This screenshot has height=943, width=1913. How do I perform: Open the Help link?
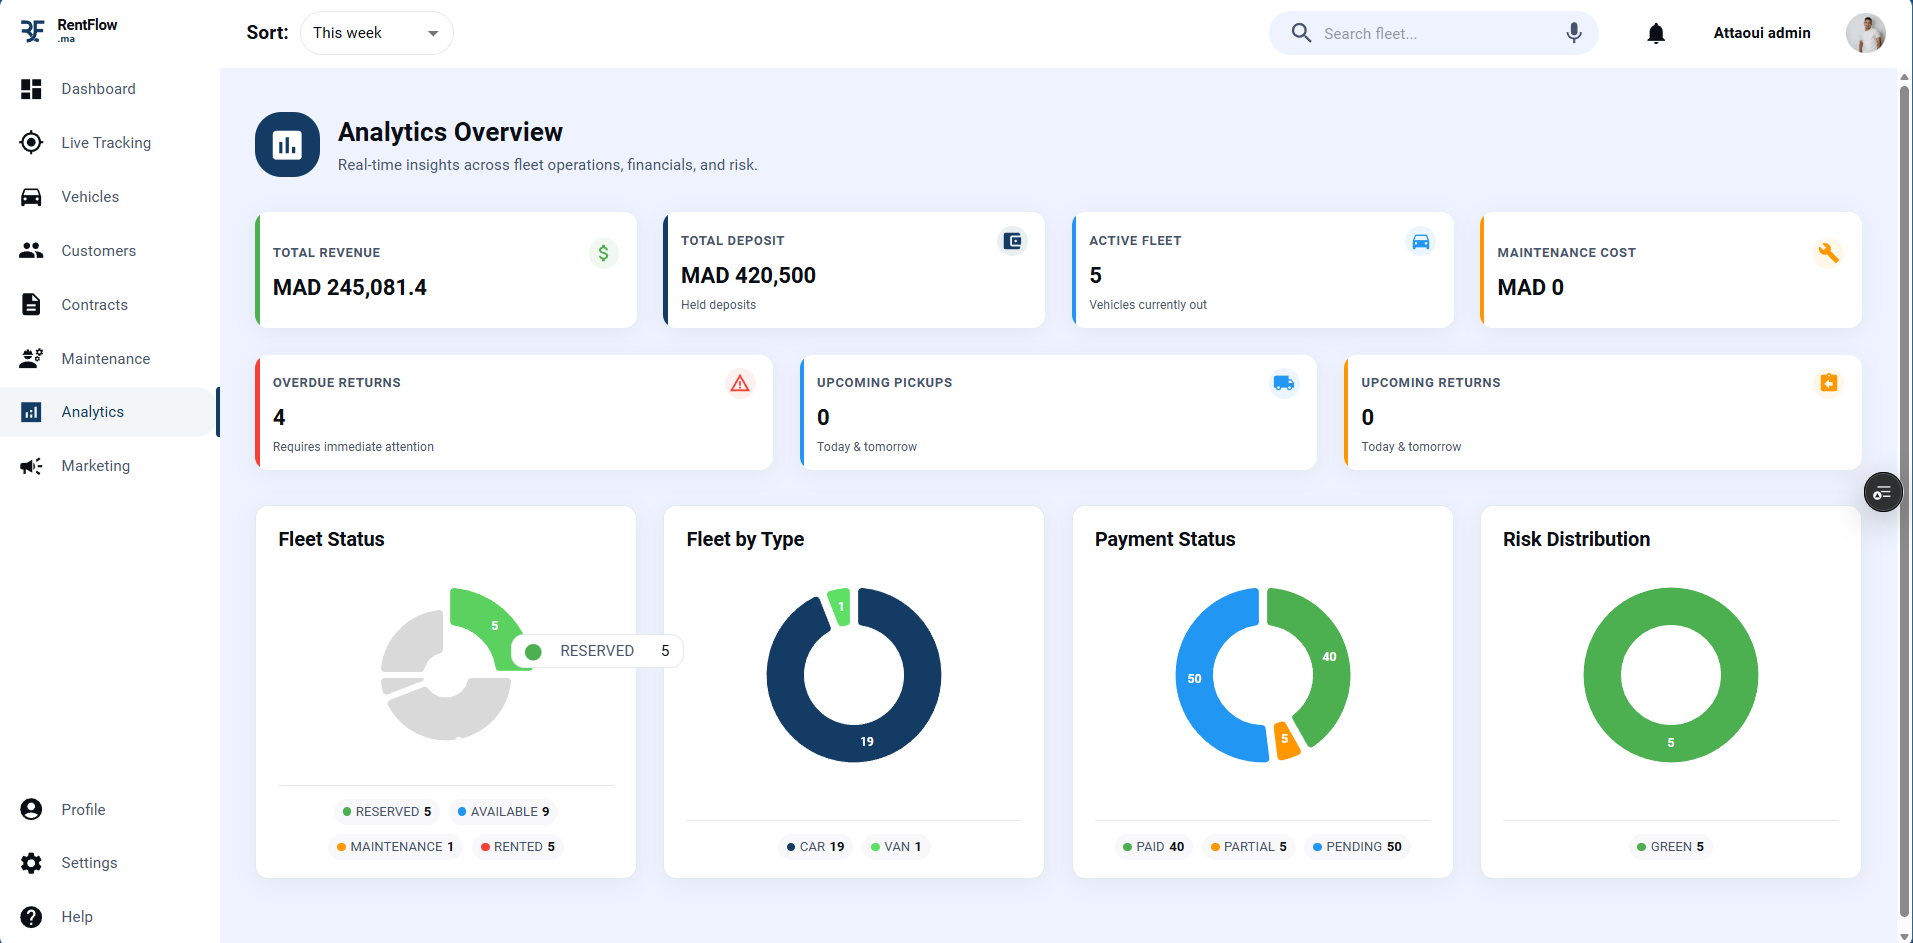[x=77, y=917]
